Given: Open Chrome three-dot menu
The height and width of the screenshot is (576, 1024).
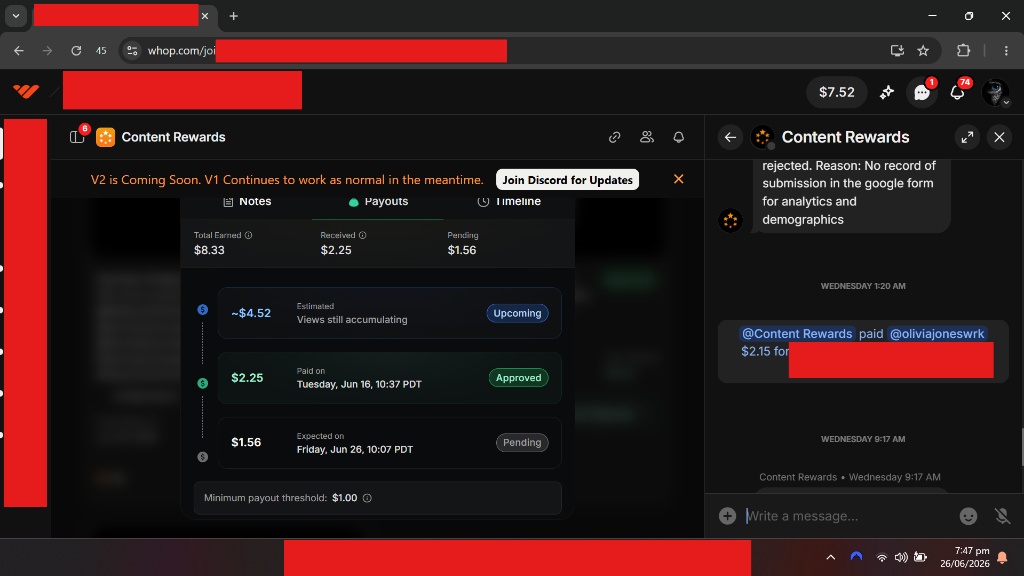Looking at the screenshot, I should pos(1006,51).
